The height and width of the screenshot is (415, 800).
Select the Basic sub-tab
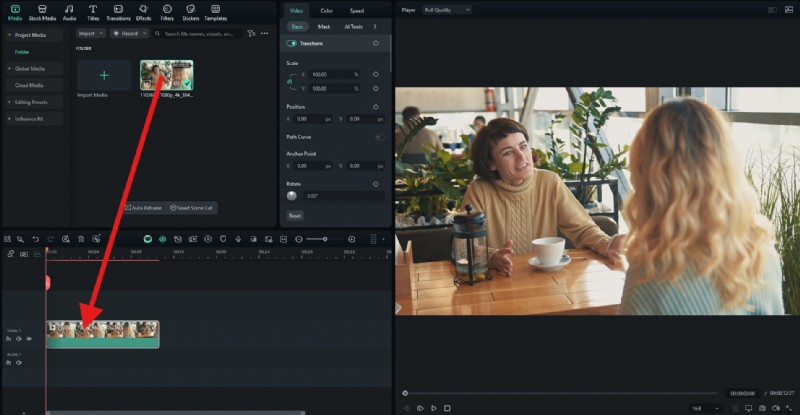pyautogui.click(x=297, y=27)
